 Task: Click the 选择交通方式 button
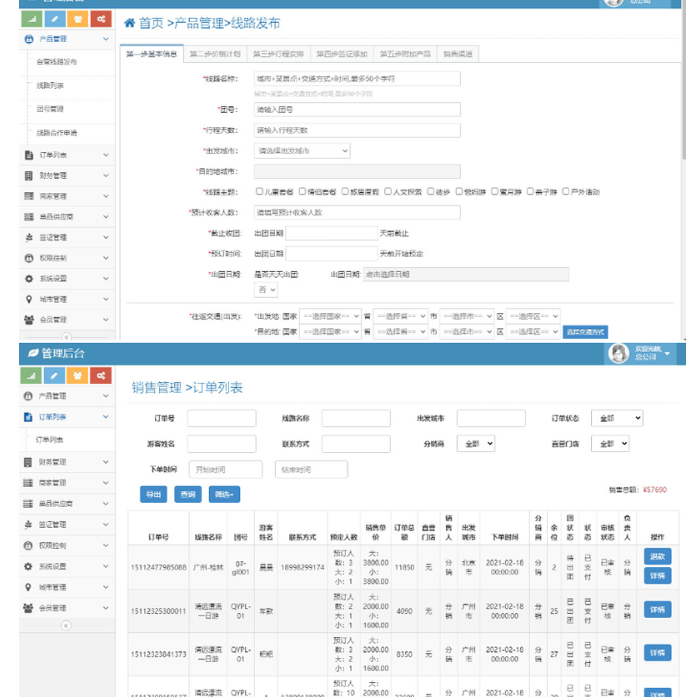(584, 331)
